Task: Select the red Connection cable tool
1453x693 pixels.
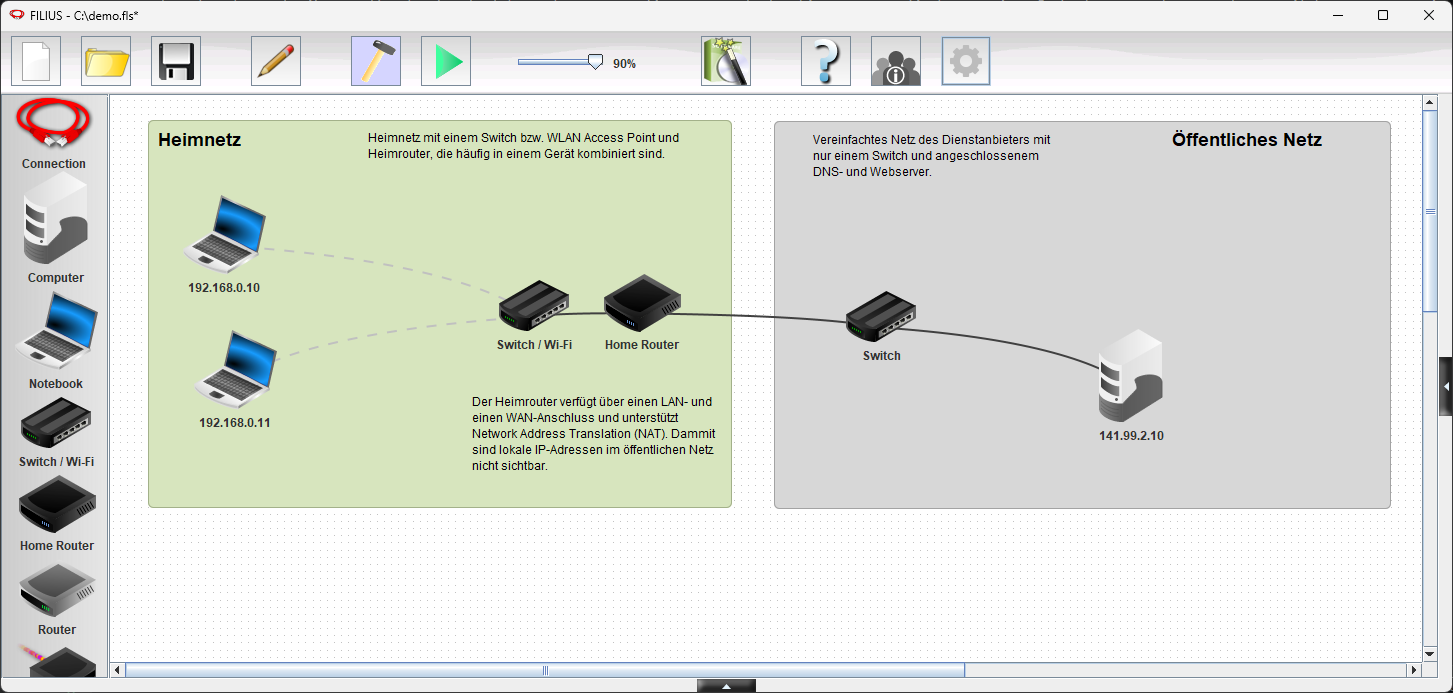Action: 54,124
